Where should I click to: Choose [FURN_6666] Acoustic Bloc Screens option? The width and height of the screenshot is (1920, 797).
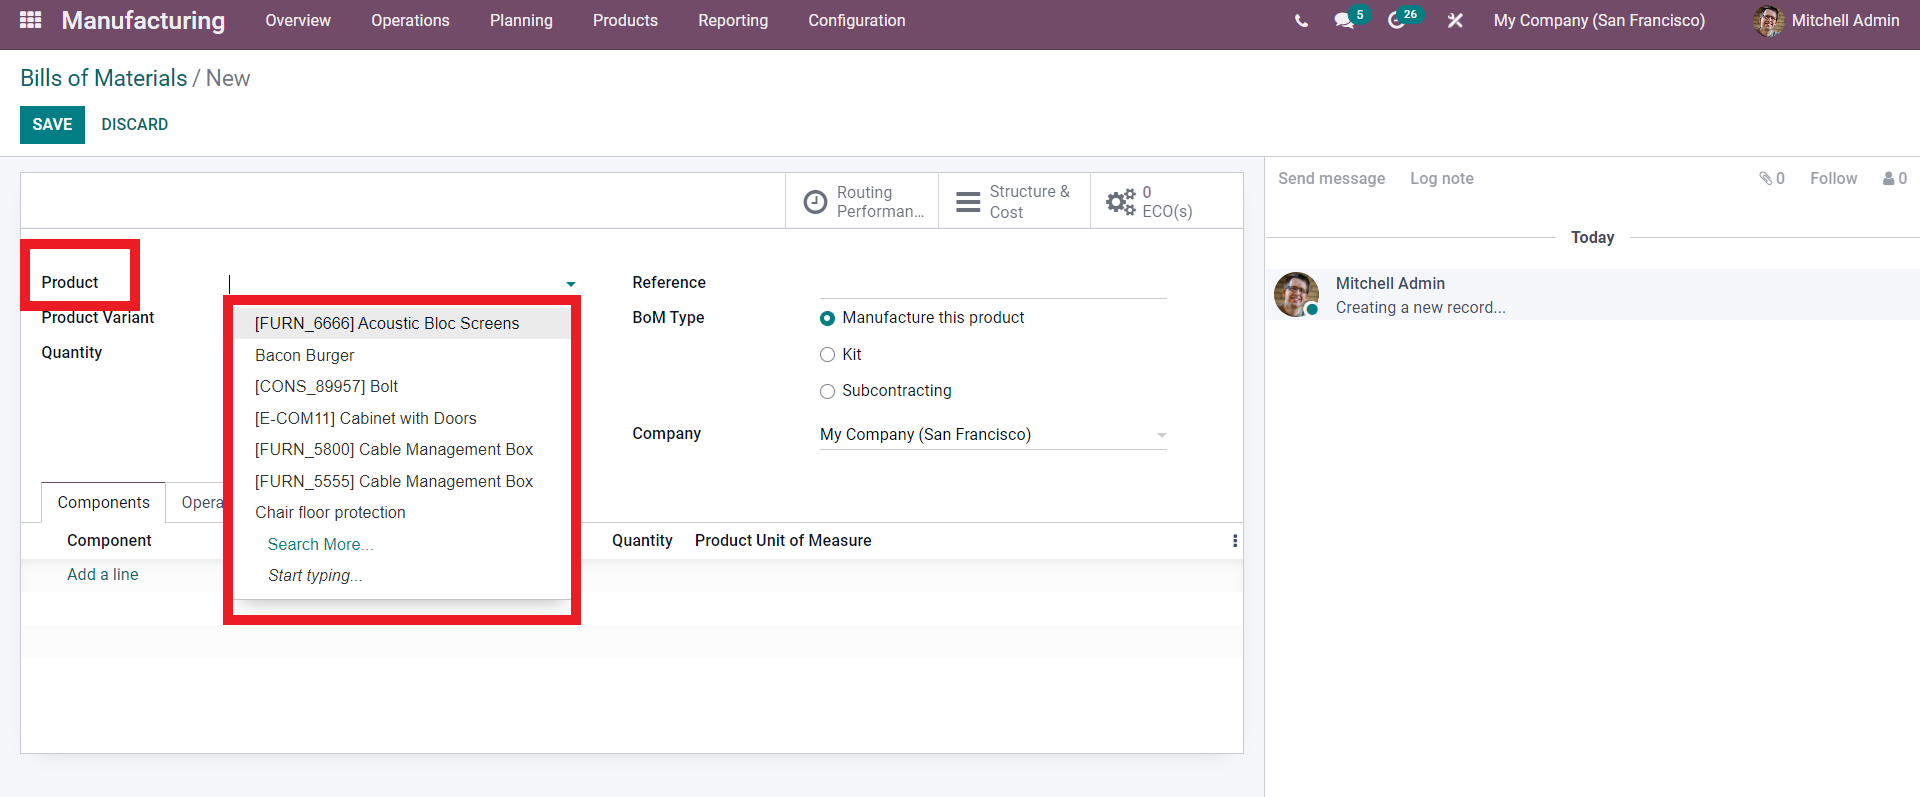coord(401,323)
